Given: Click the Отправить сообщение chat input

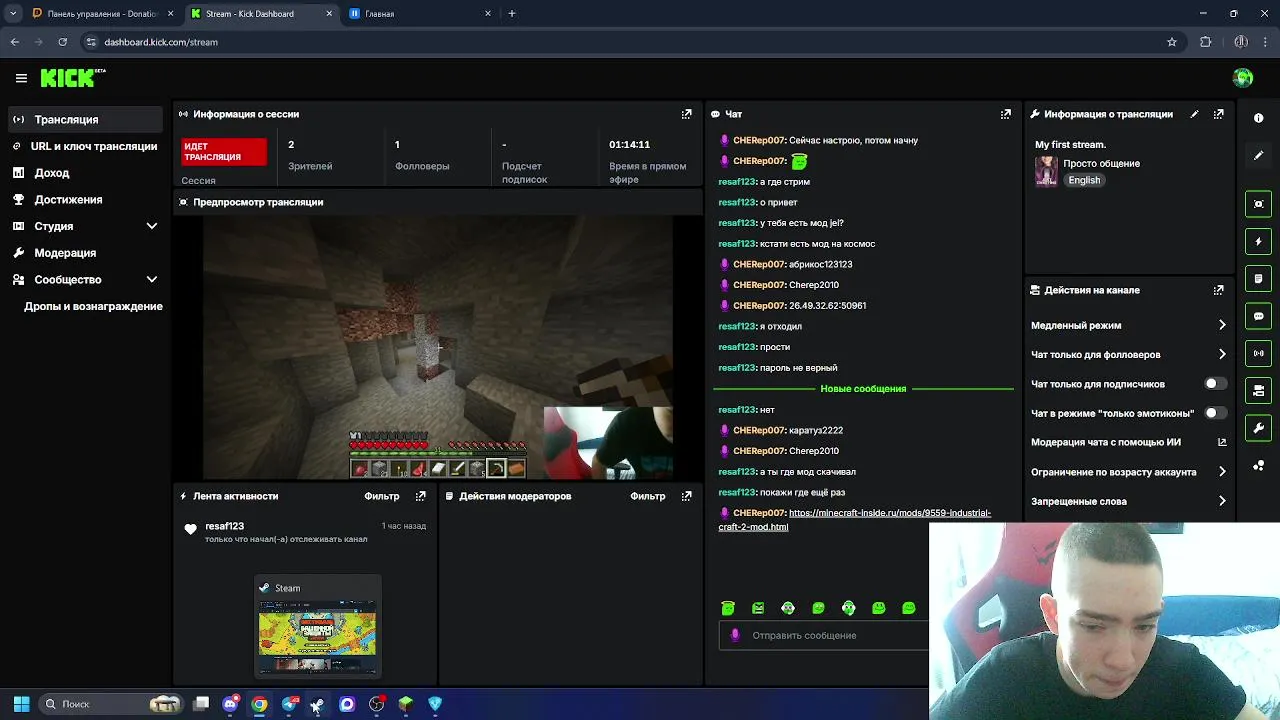Looking at the screenshot, I should click(823, 635).
